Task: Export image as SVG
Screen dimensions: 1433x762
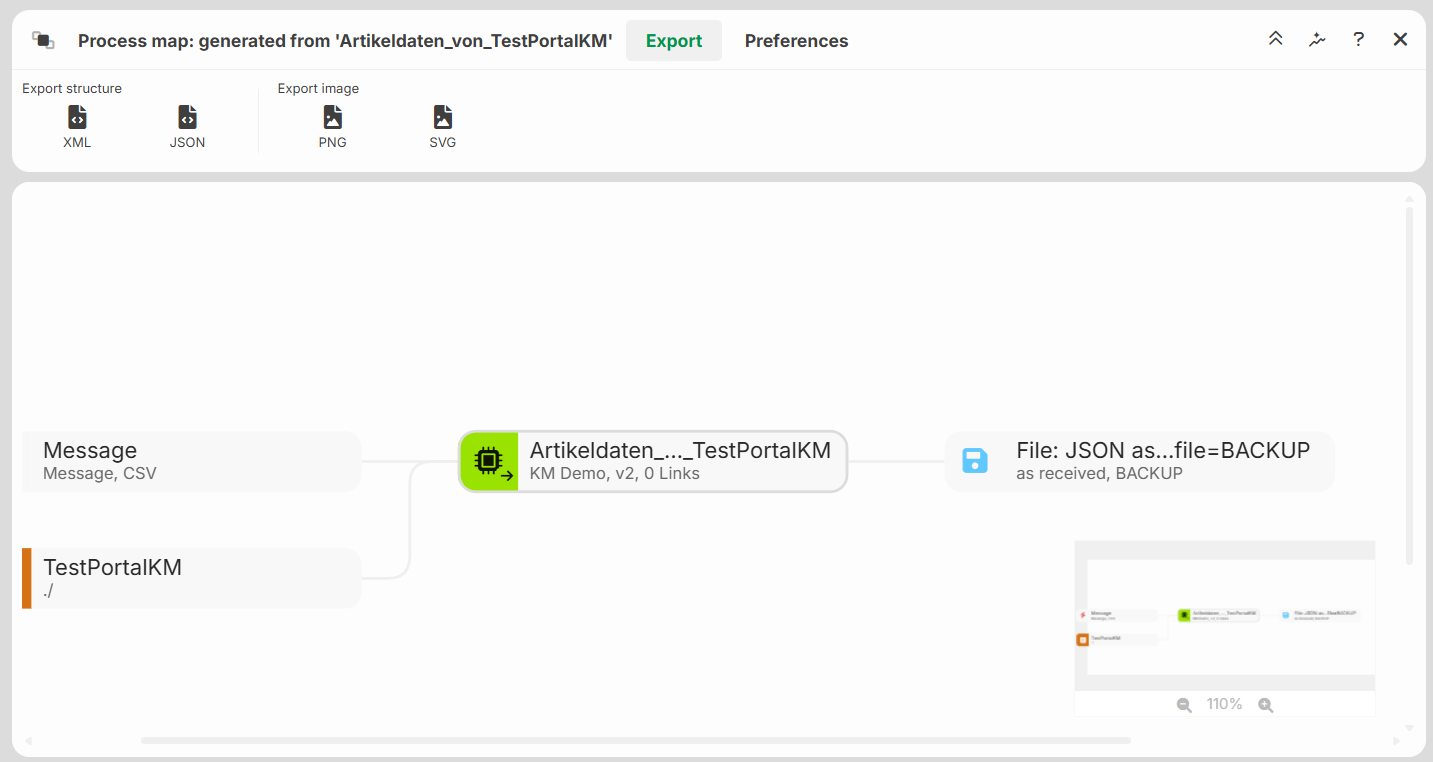Action: [x=443, y=128]
